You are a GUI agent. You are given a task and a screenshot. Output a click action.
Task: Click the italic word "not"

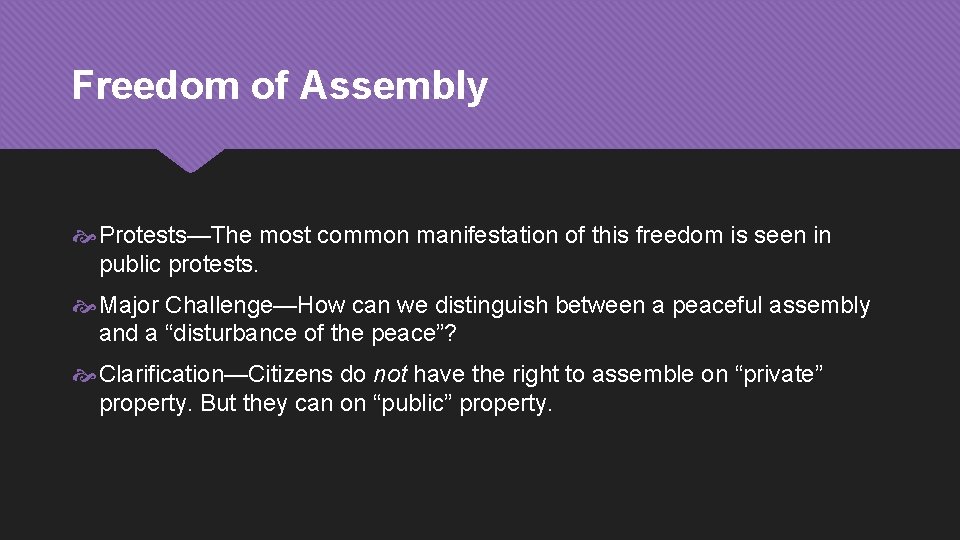(390, 374)
